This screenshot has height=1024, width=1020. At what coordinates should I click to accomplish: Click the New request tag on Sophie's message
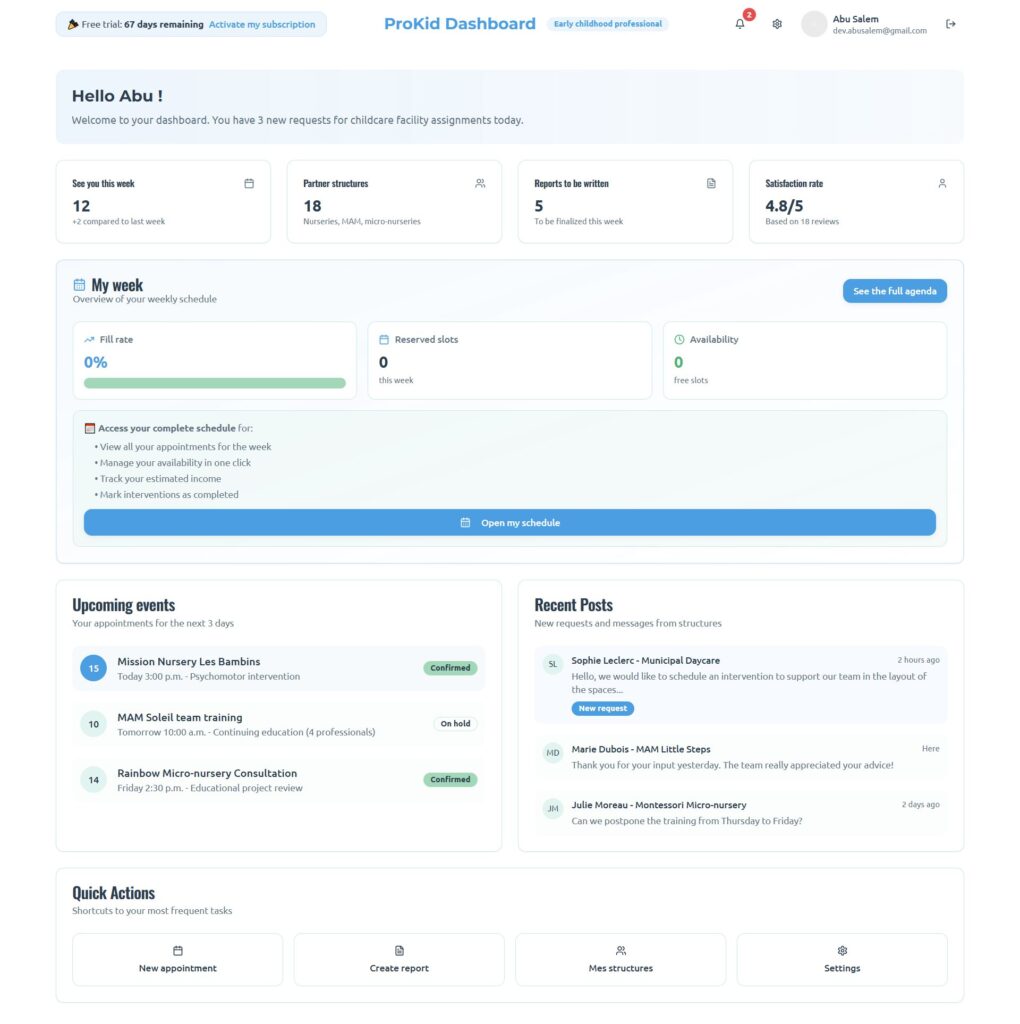[x=603, y=708]
